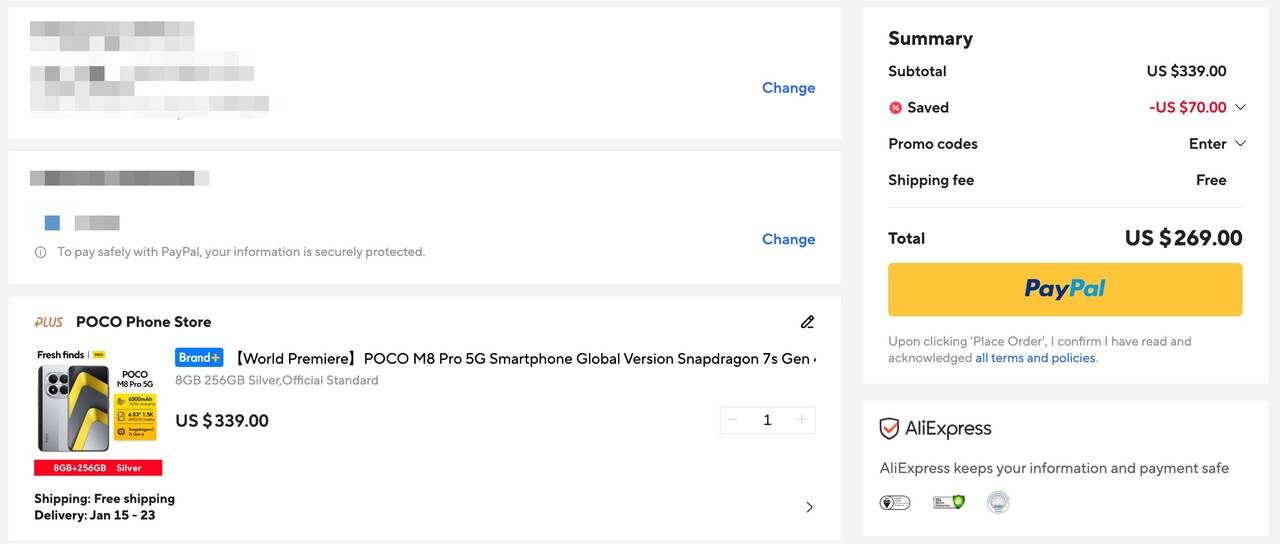
Task: Click the AliExpress shield logo icon
Action: (x=889, y=429)
